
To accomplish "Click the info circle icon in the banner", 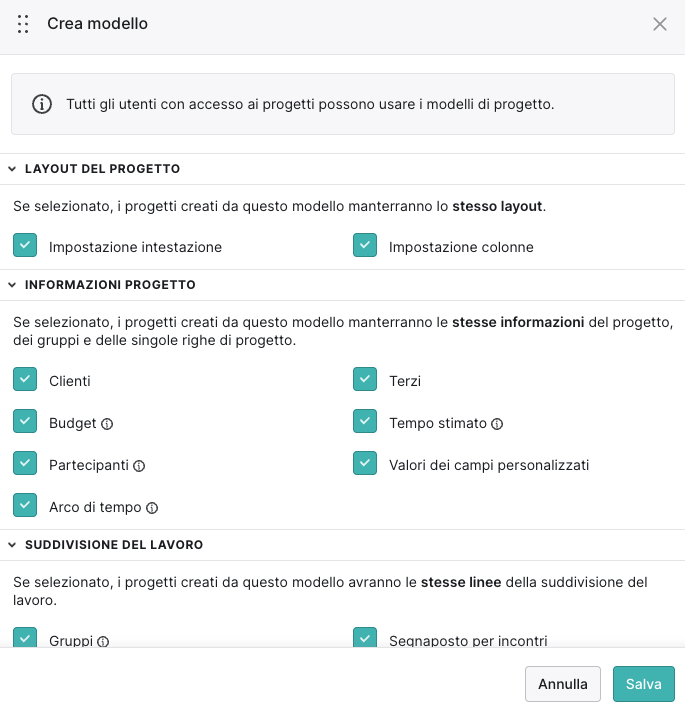I will click(42, 104).
